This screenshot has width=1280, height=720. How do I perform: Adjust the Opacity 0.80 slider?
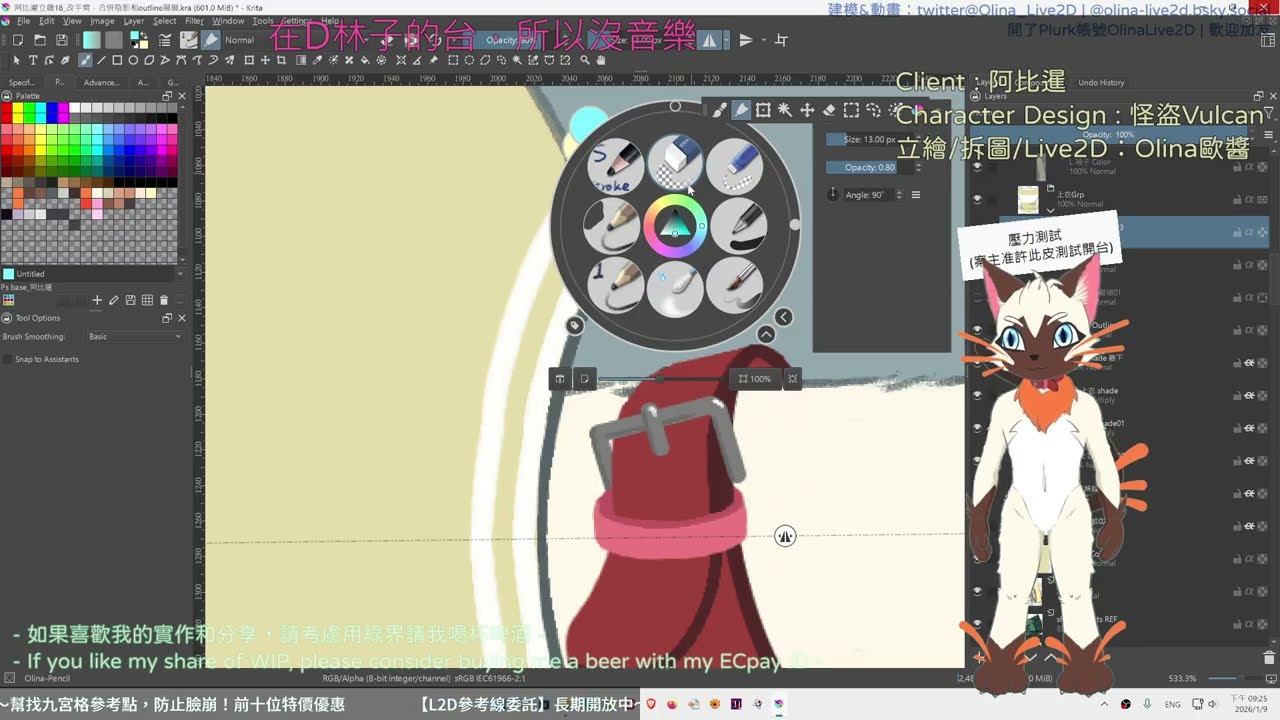[869, 167]
